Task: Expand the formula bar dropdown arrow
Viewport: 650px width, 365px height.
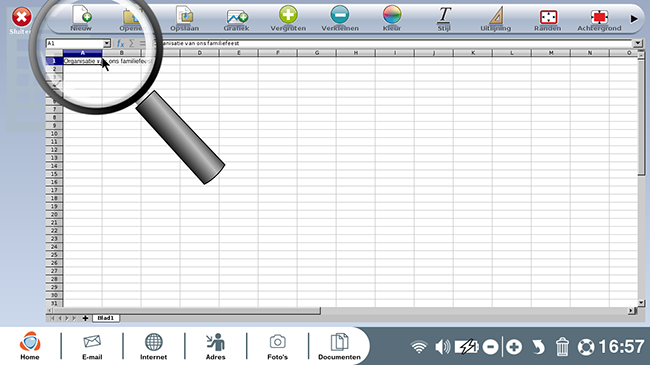Action: (x=638, y=43)
